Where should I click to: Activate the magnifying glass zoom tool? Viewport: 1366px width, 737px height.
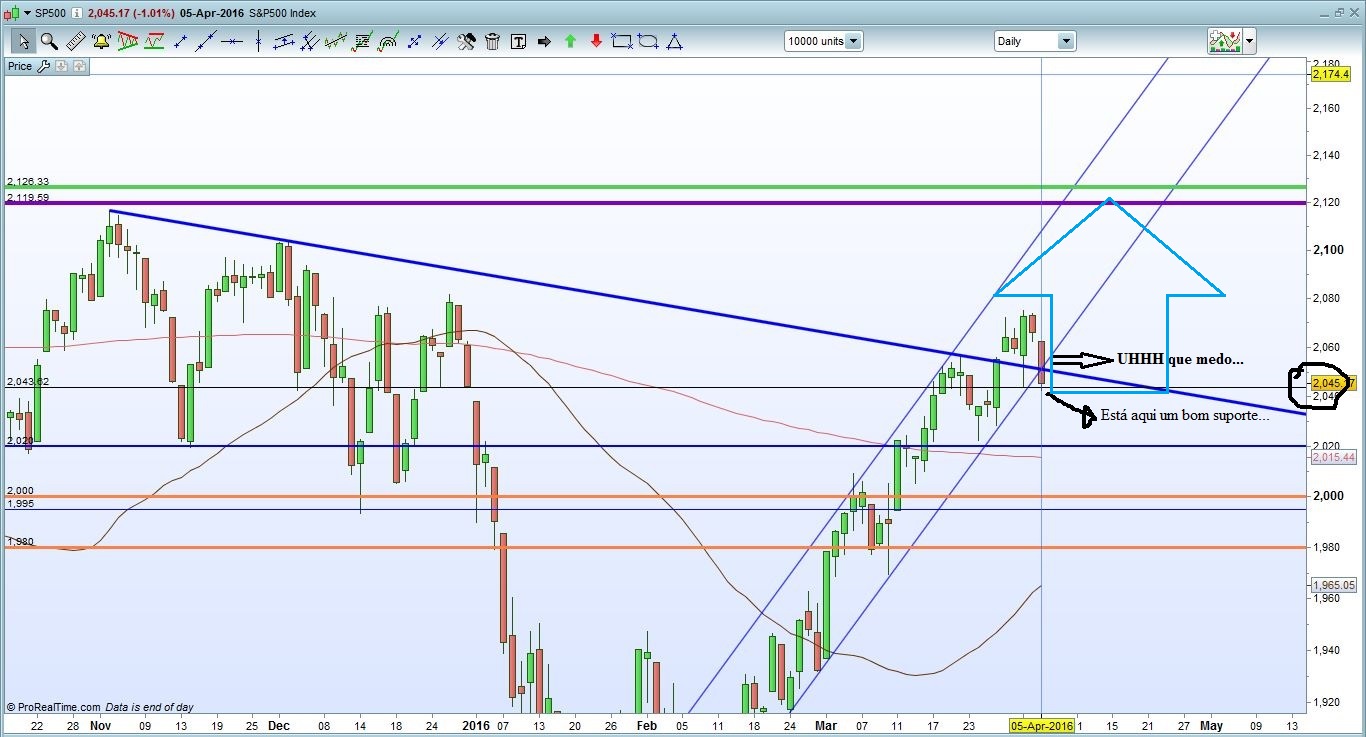[49, 41]
